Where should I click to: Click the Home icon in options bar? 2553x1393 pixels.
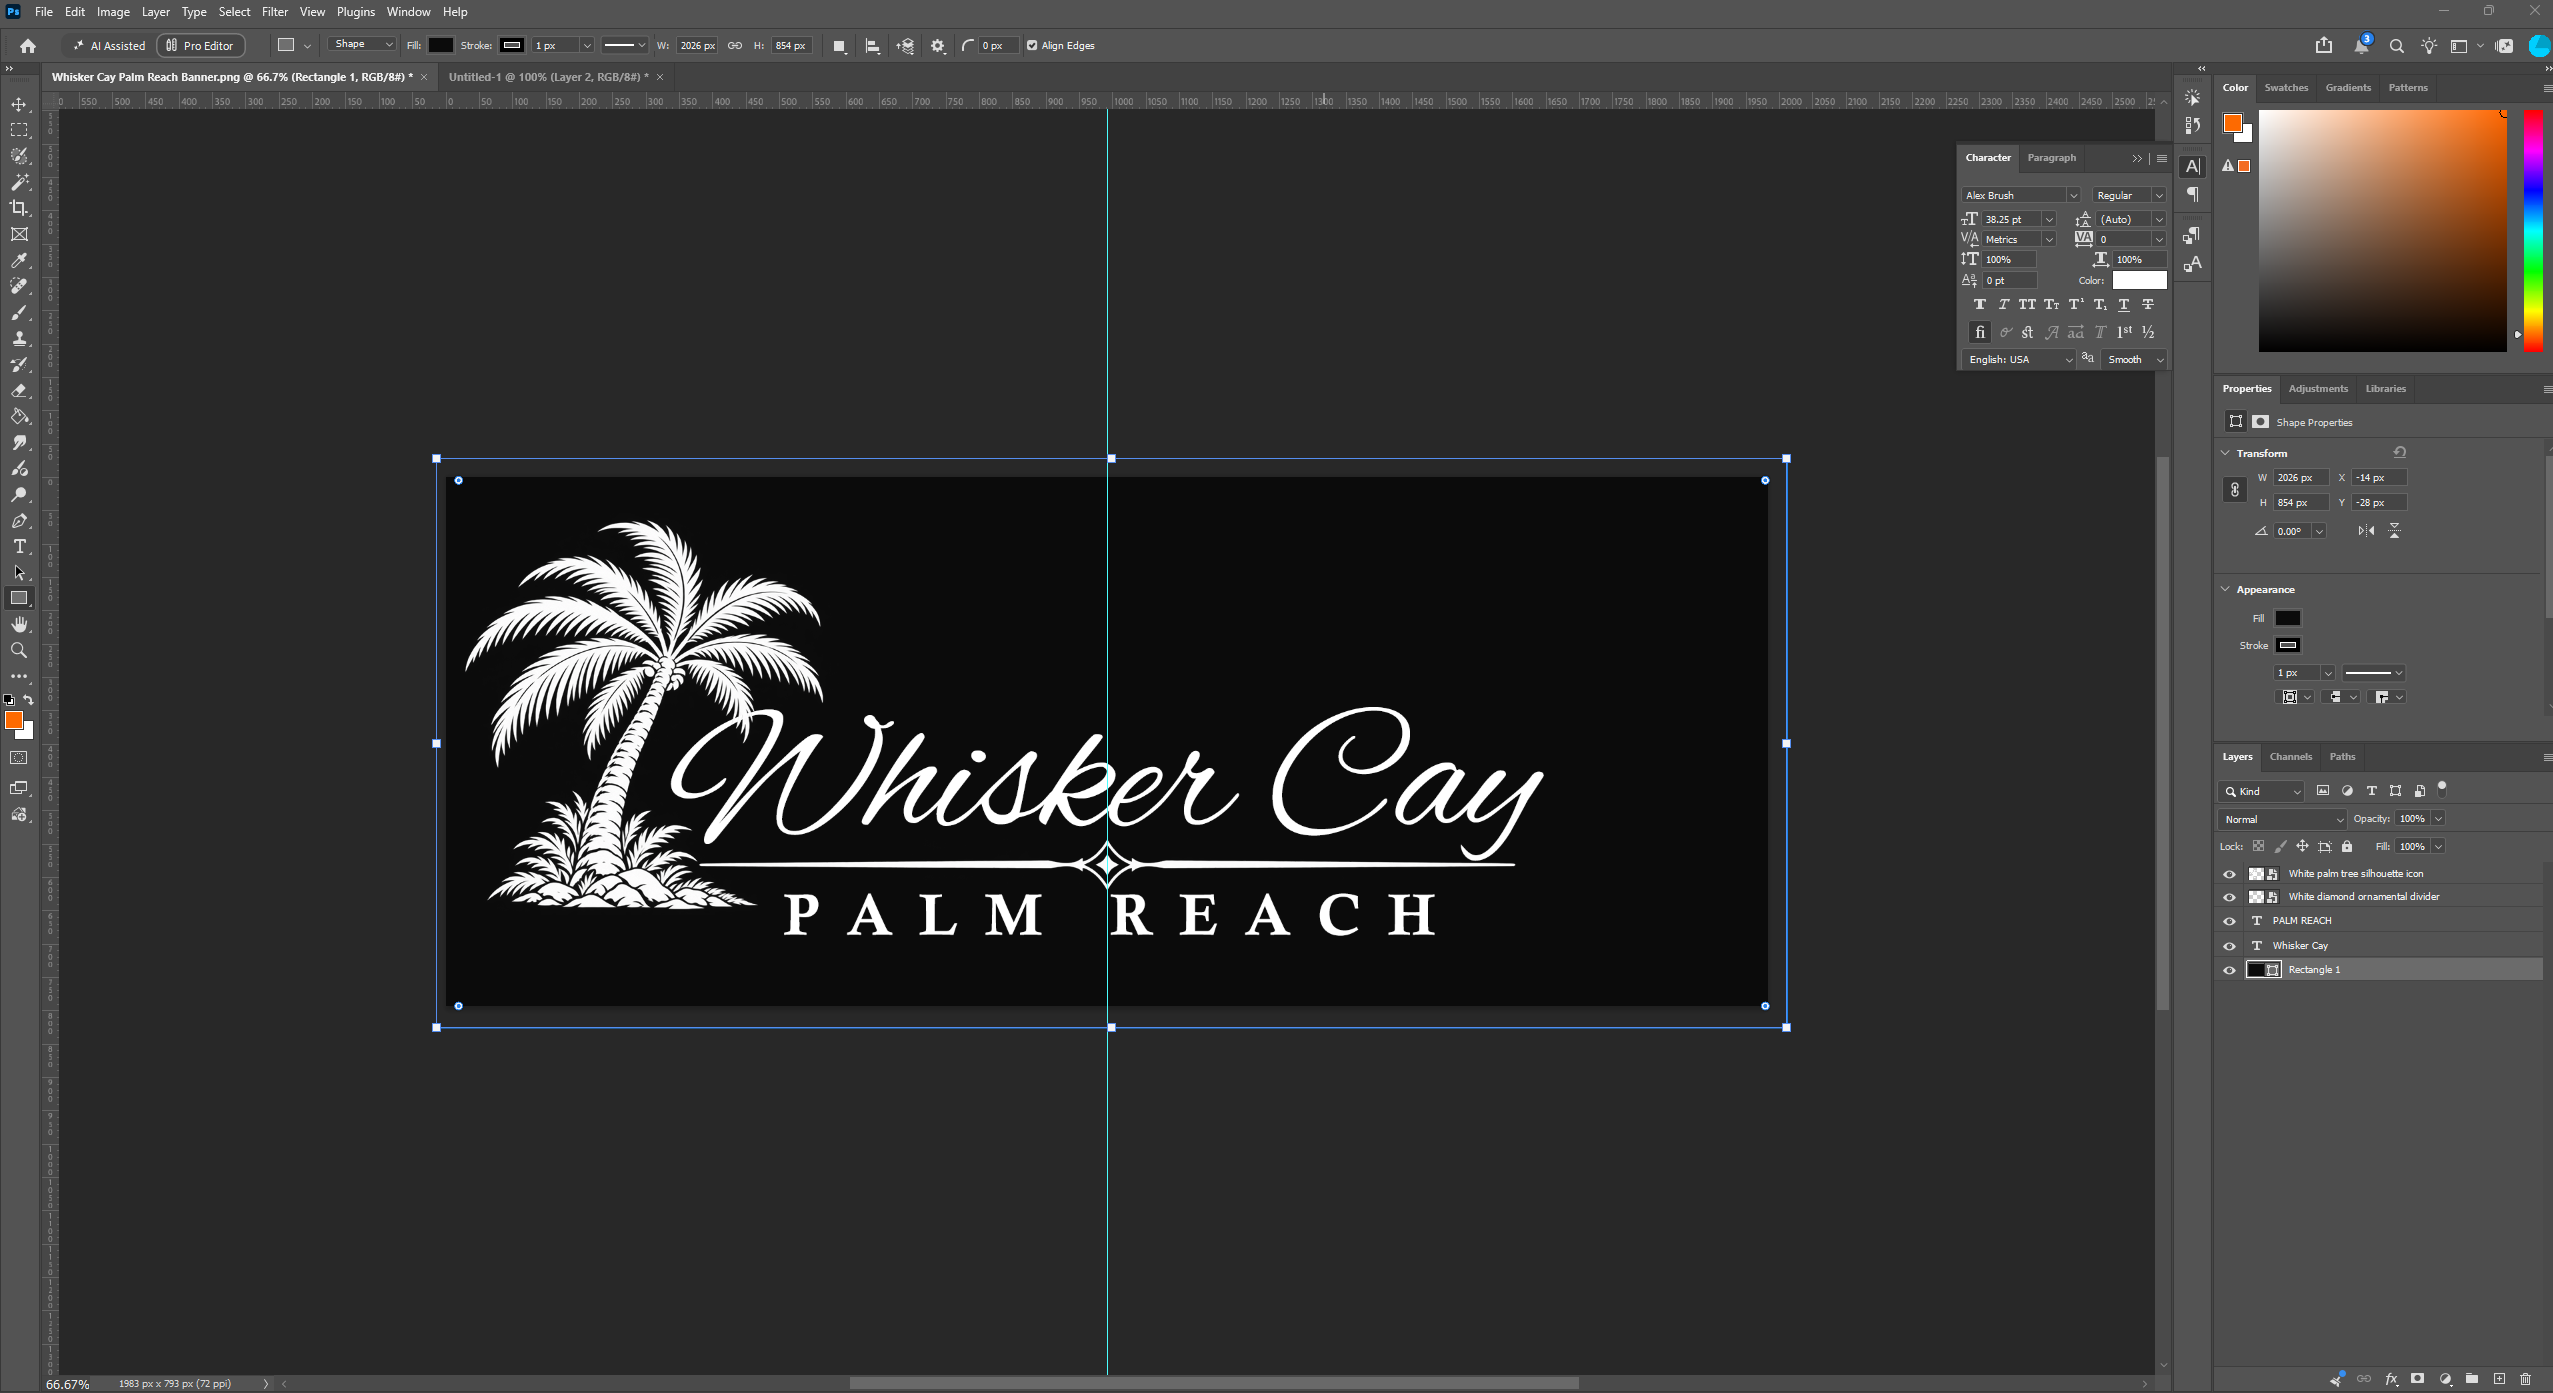coord(28,46)
